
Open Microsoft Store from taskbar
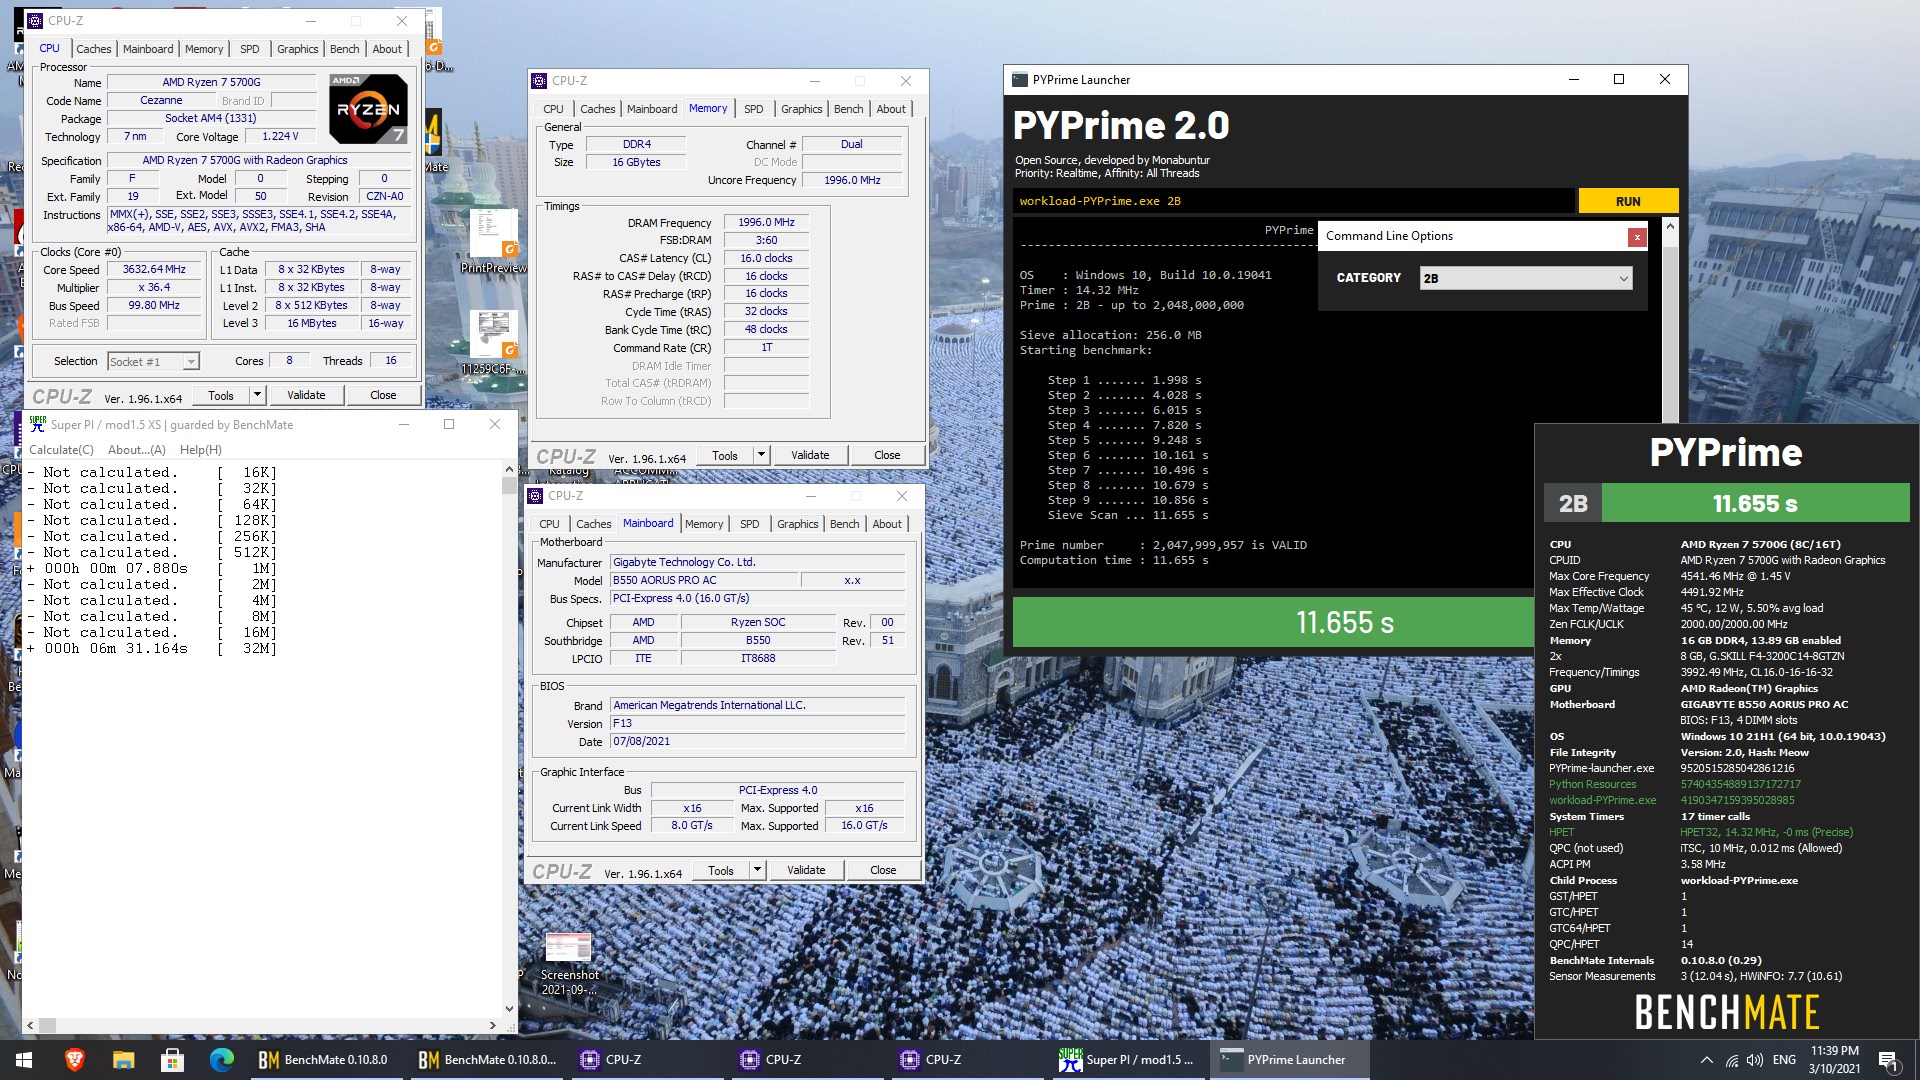pyautogui.click(x=172, y=1060)
